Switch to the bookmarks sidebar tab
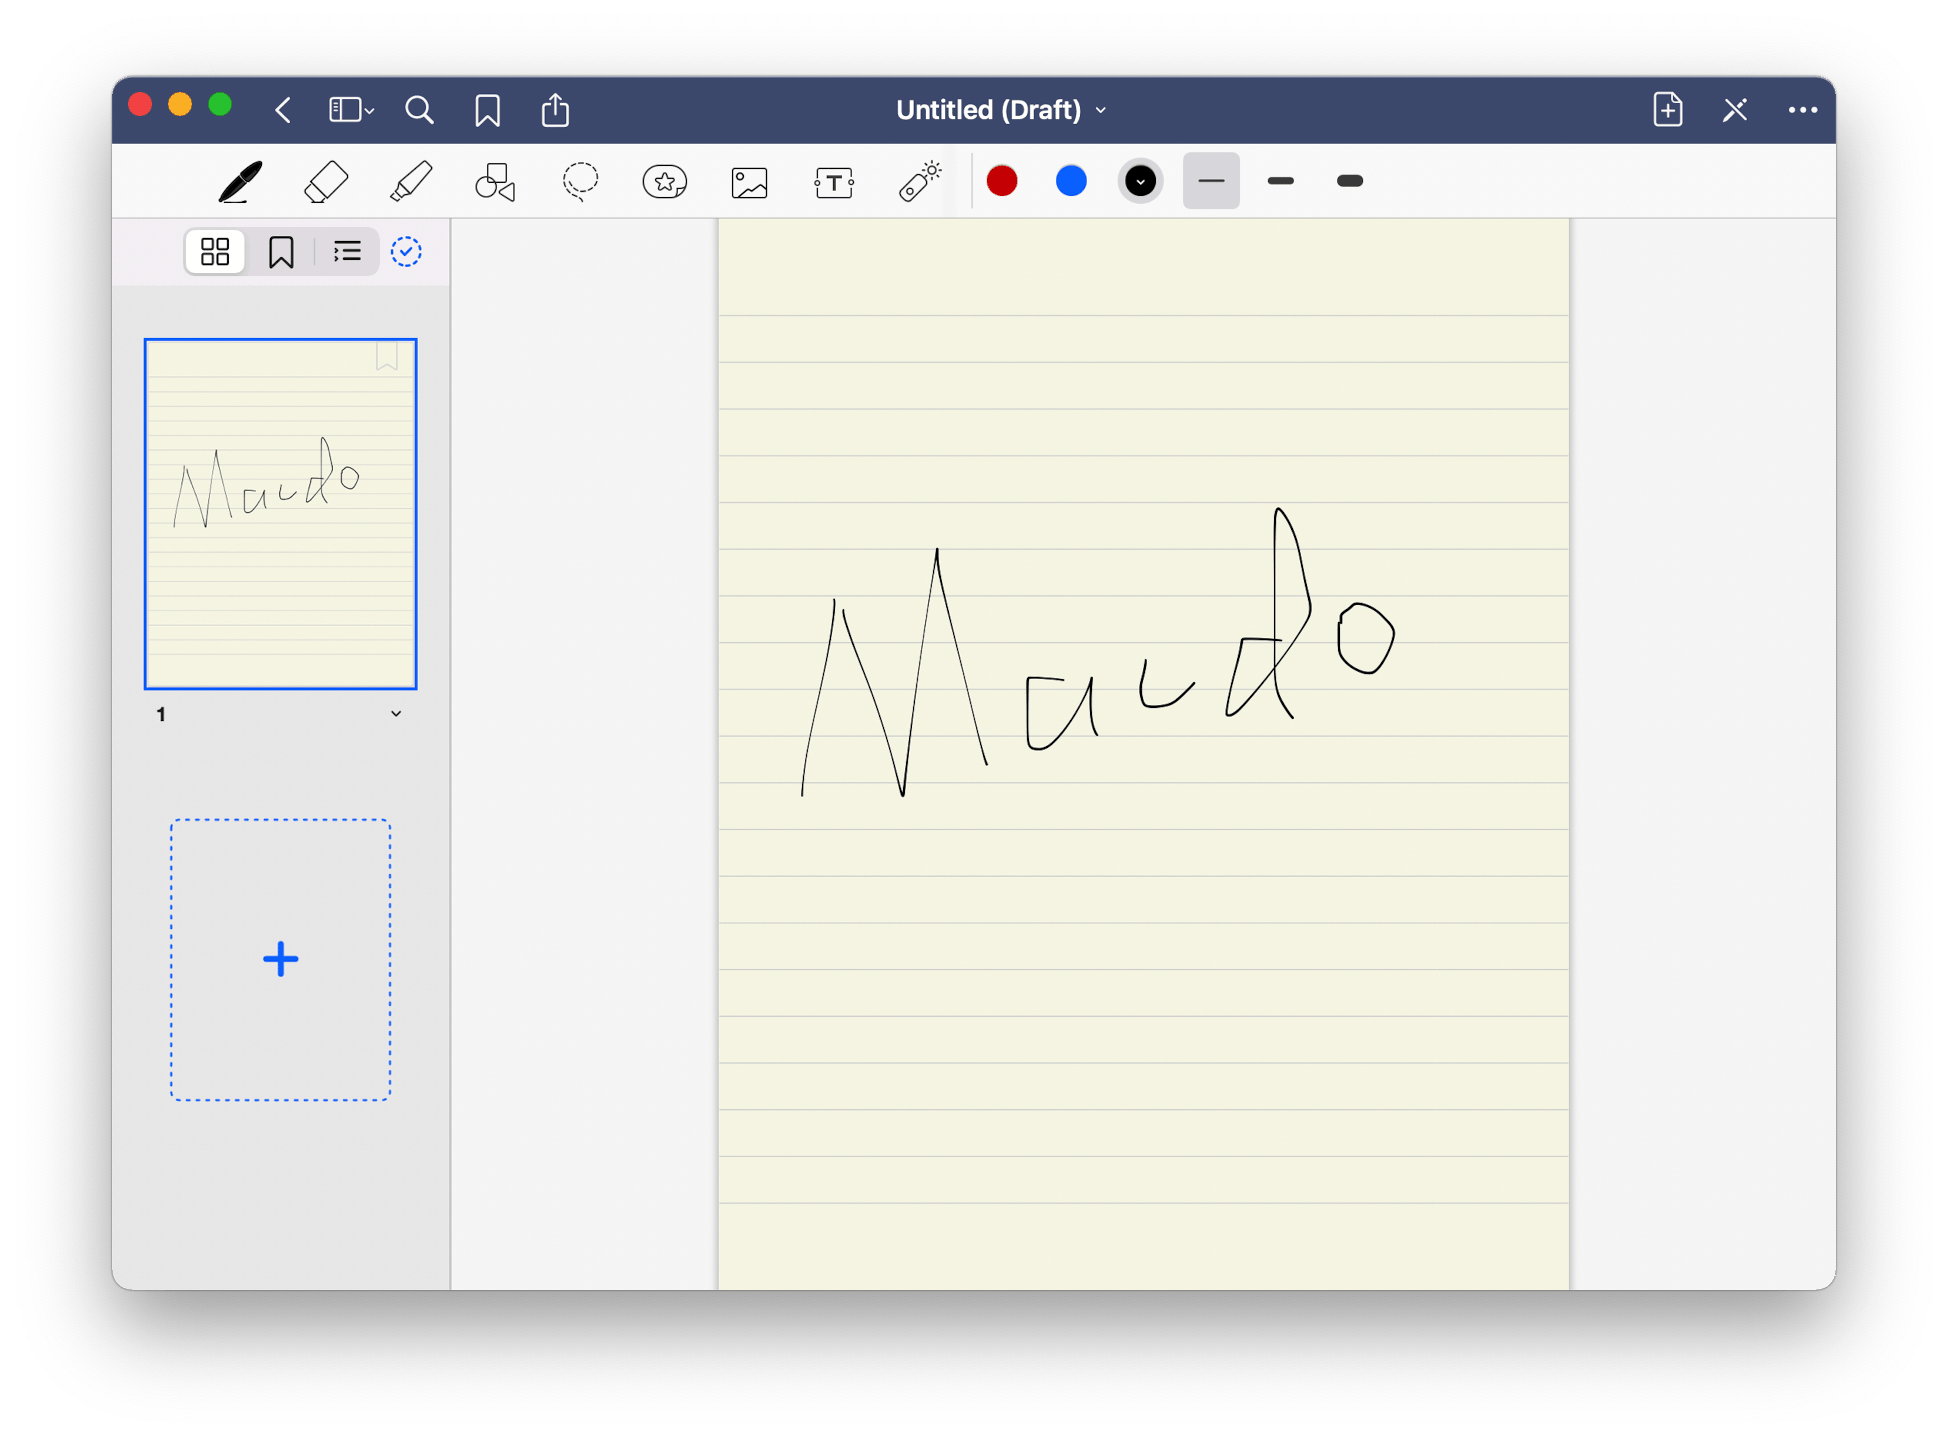The image size is (1948, 1438). click(281, 252)
